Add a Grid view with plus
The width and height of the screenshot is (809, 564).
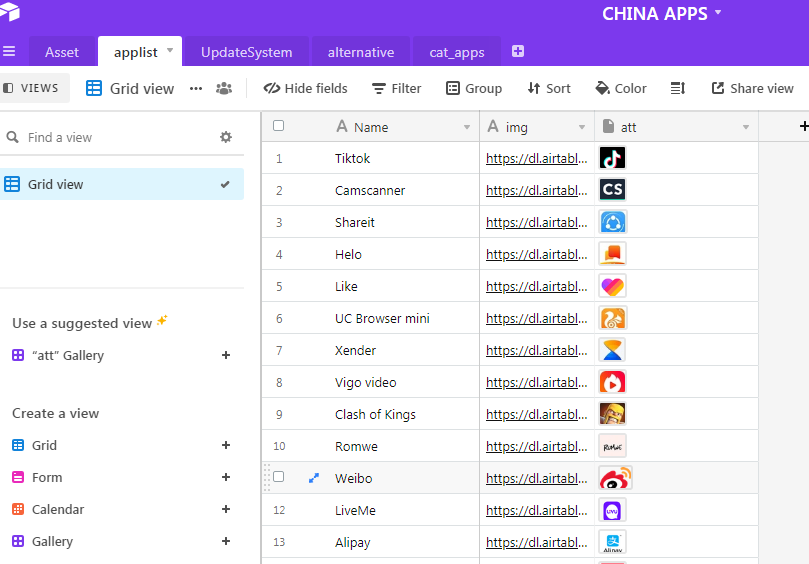coord(225,445)
